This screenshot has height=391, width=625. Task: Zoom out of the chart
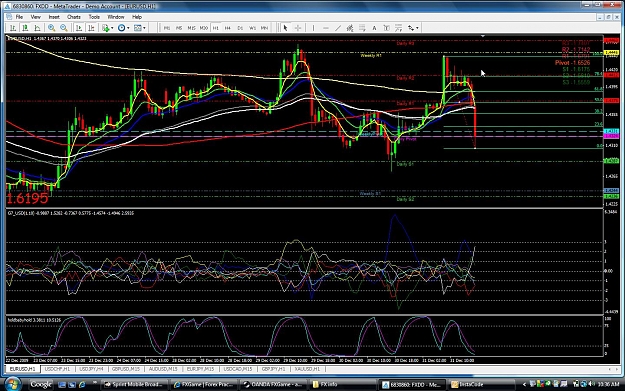64,28
